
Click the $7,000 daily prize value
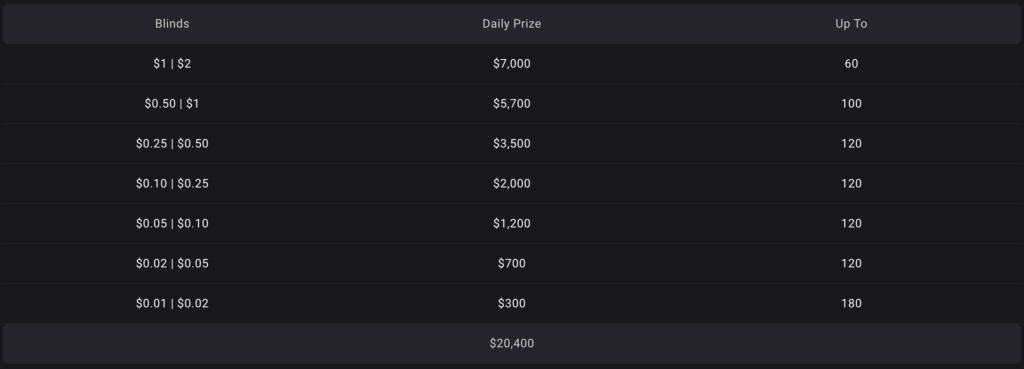[511, 64]
